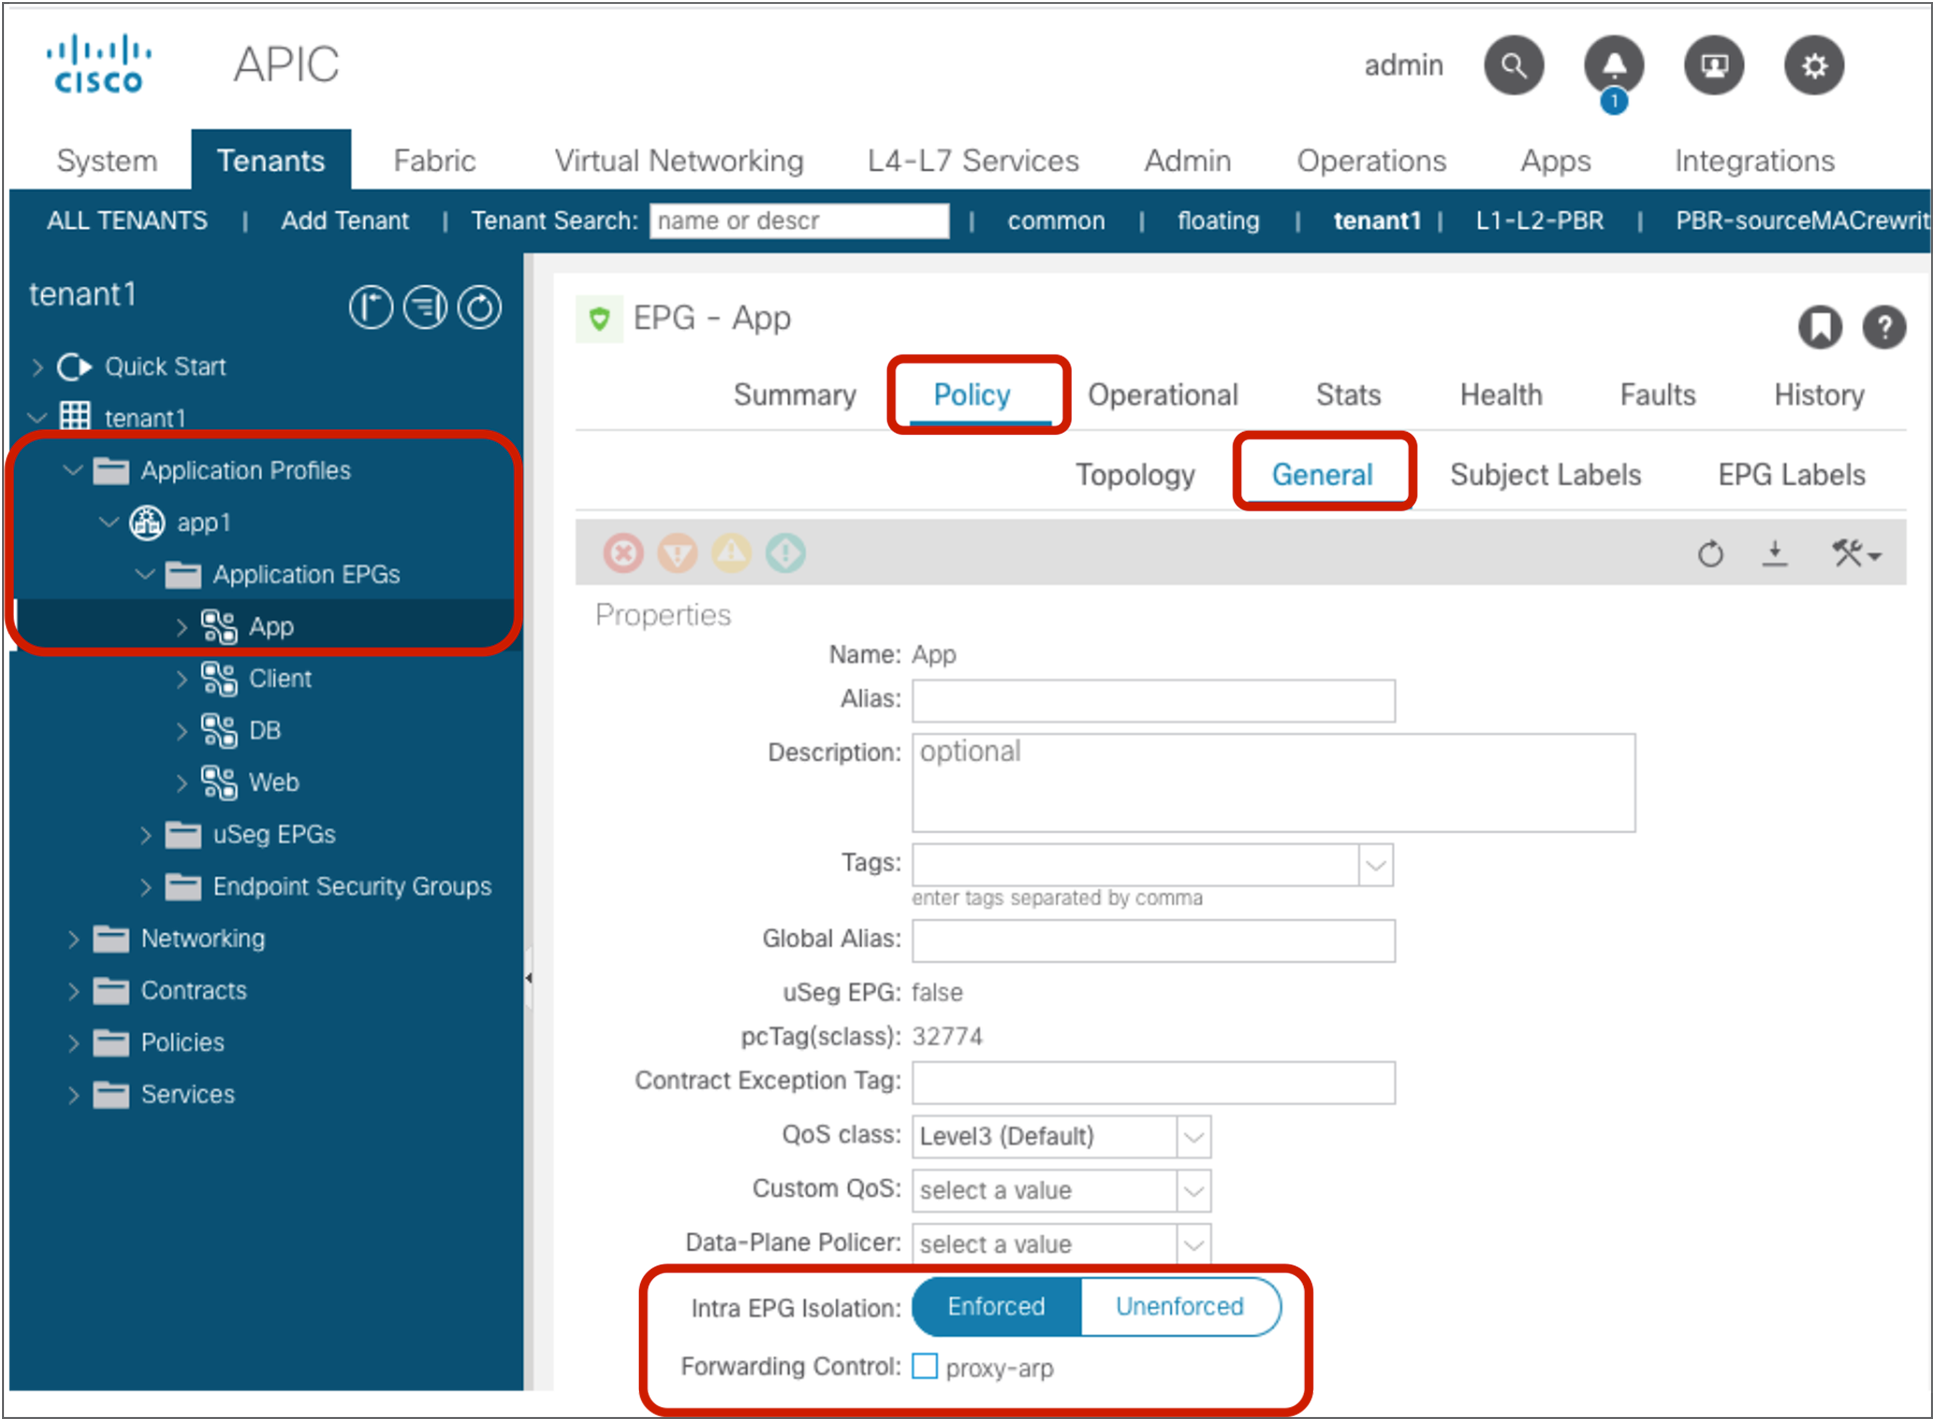Open help using the question mark icon
Image resolution: width=1935 pixels, height=1421 pixels.
pyautogui.click(x=1884, y=327)
